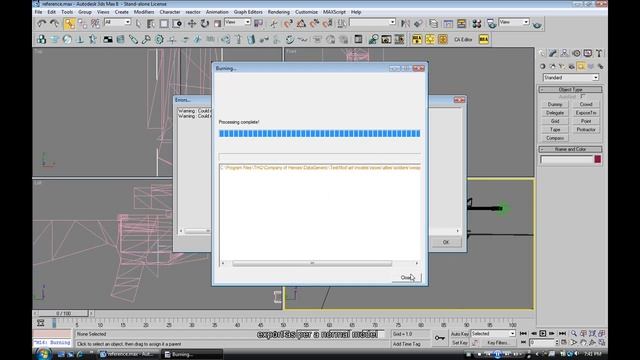This screenshot has width=640, height=360.
Task: Click the Redo arrow in main toolbar
Action: (54, 24)
